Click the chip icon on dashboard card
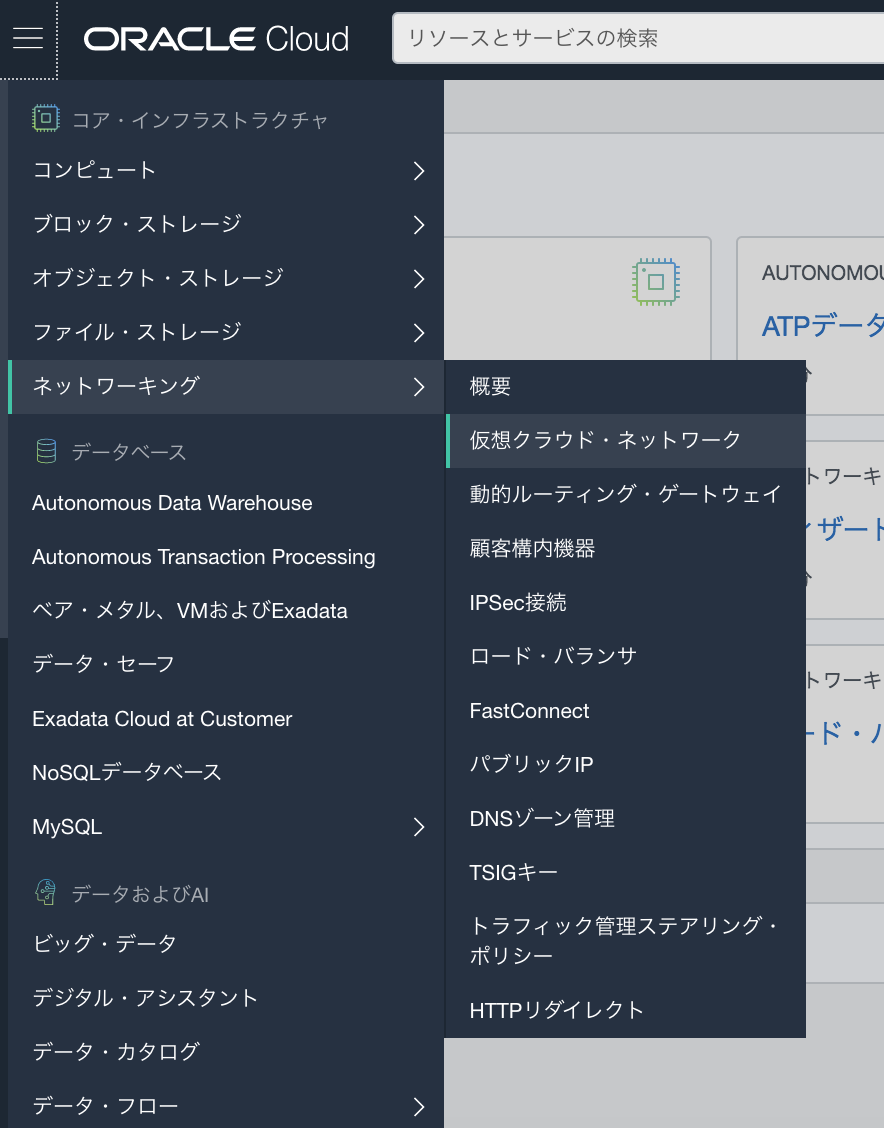The image size is (884, 1128). point(655,281)
